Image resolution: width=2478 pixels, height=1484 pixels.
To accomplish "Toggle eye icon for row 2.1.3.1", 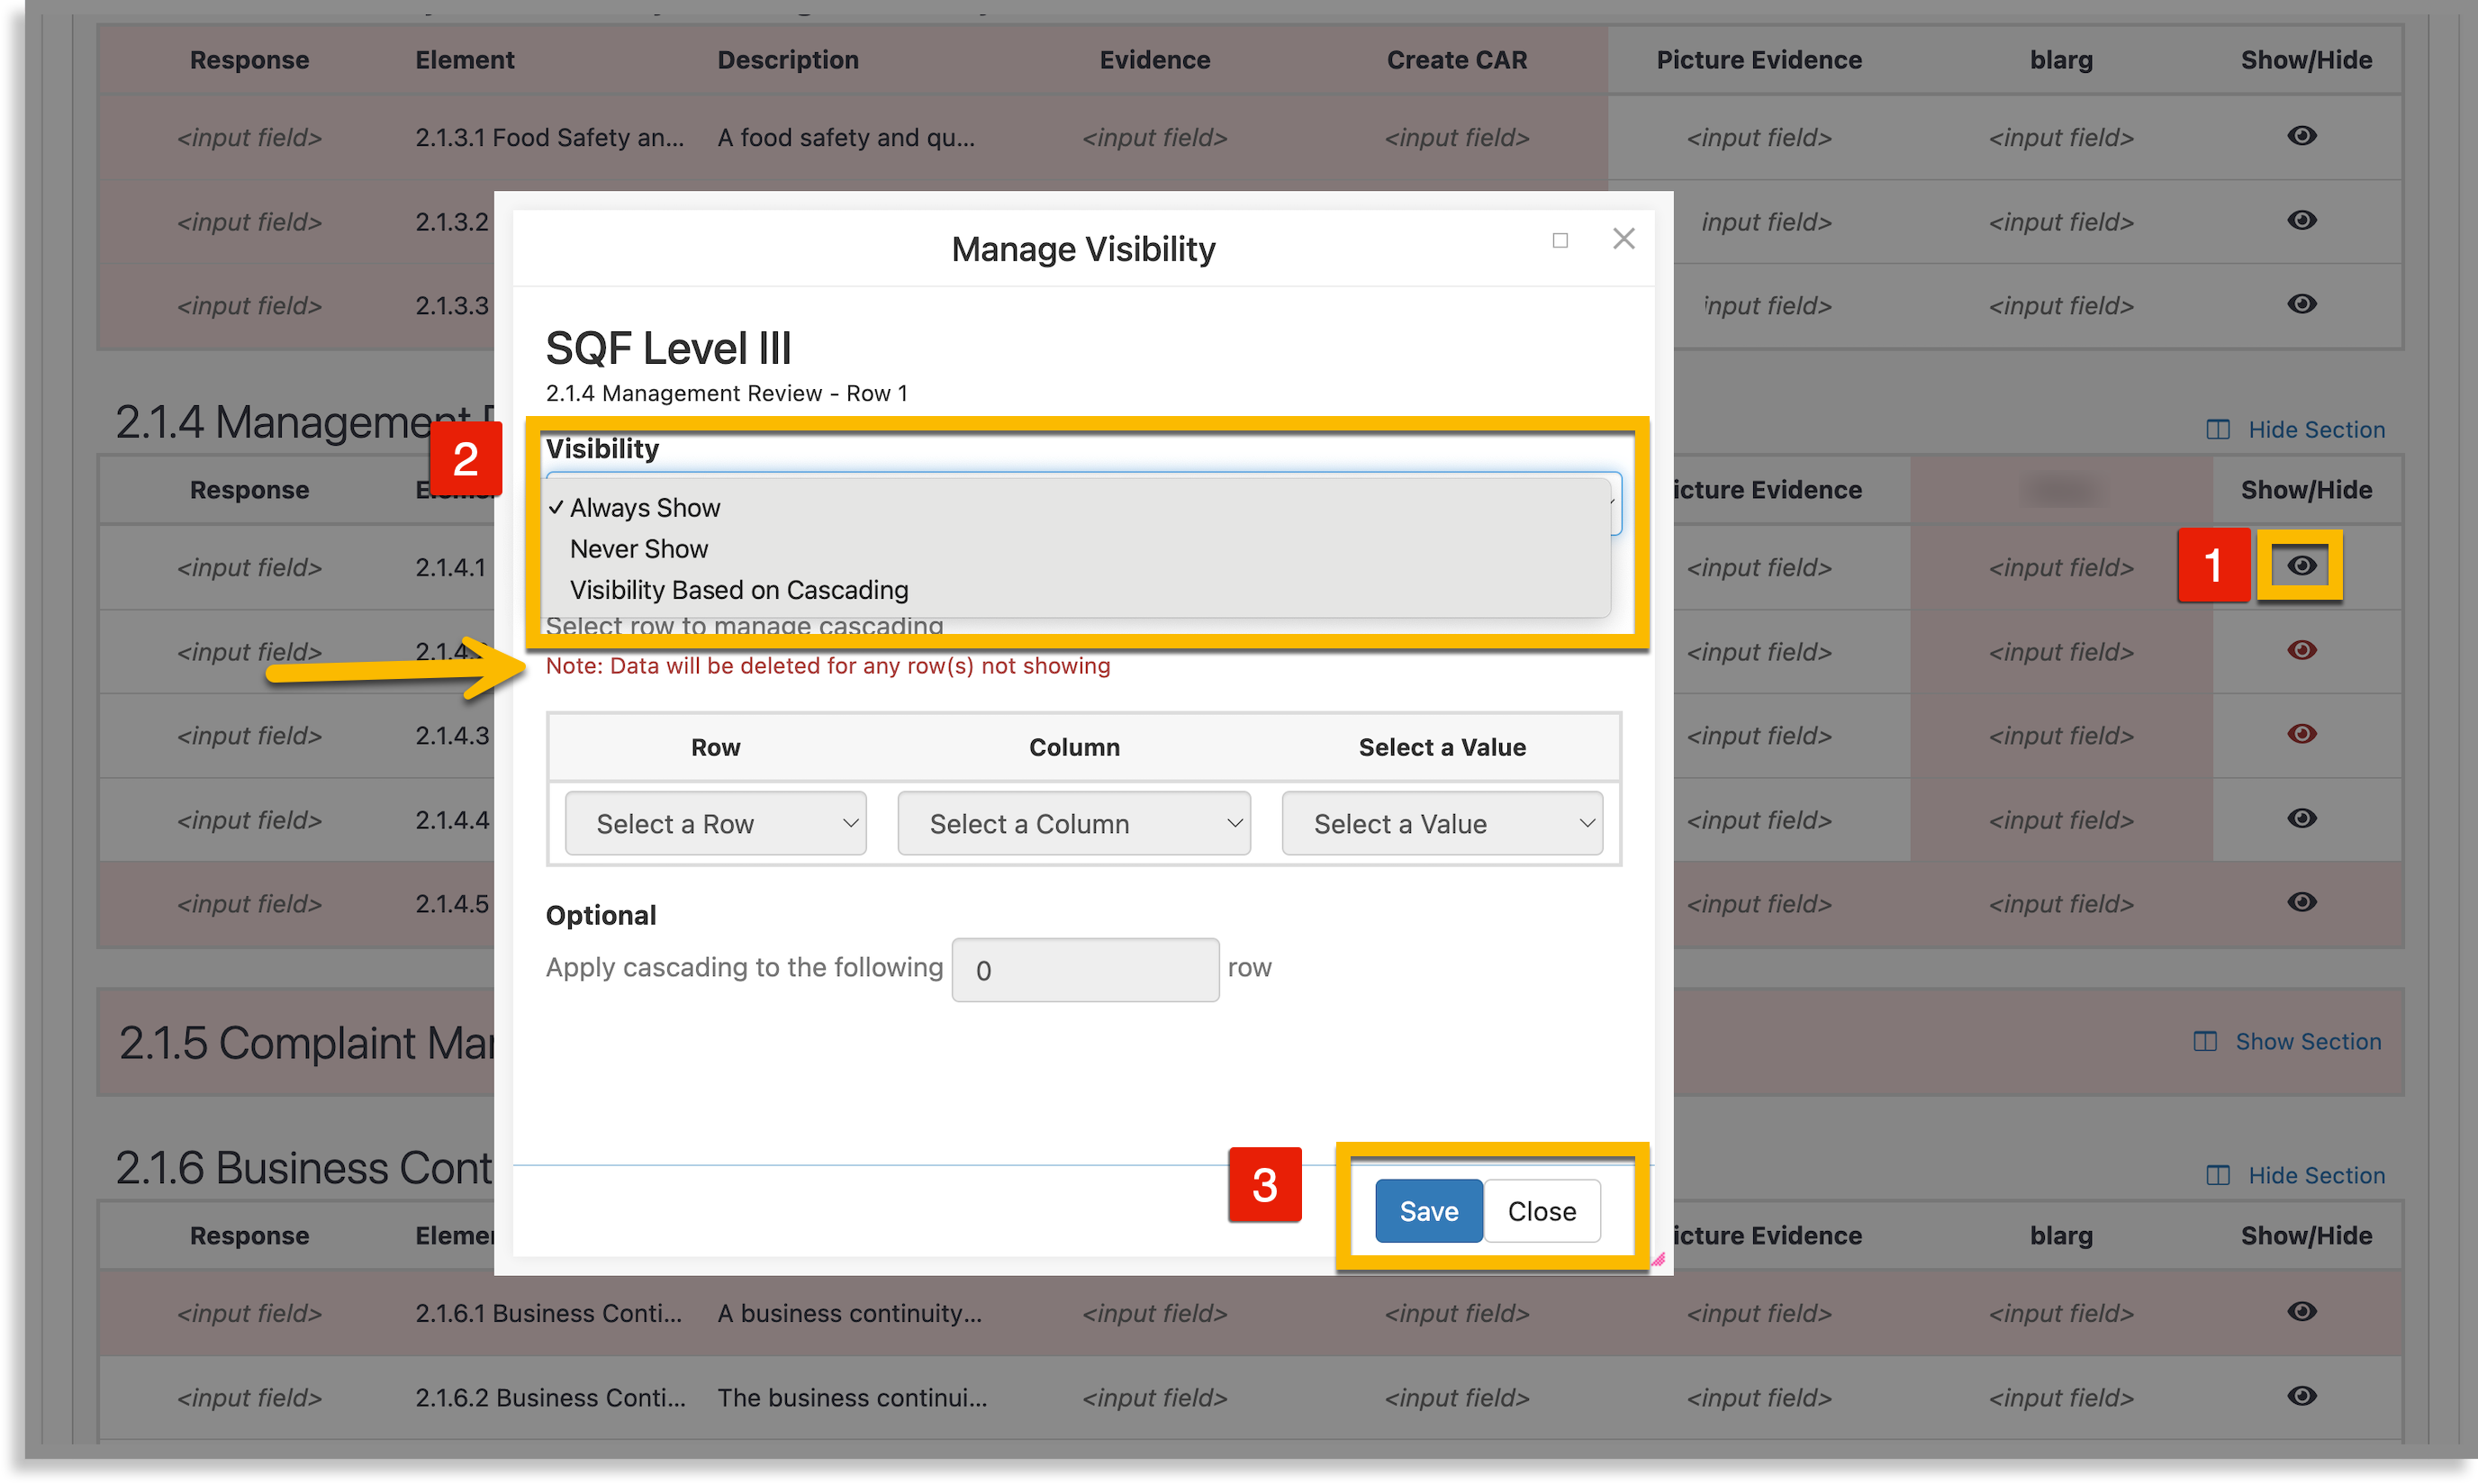I will click(2301, 136).
